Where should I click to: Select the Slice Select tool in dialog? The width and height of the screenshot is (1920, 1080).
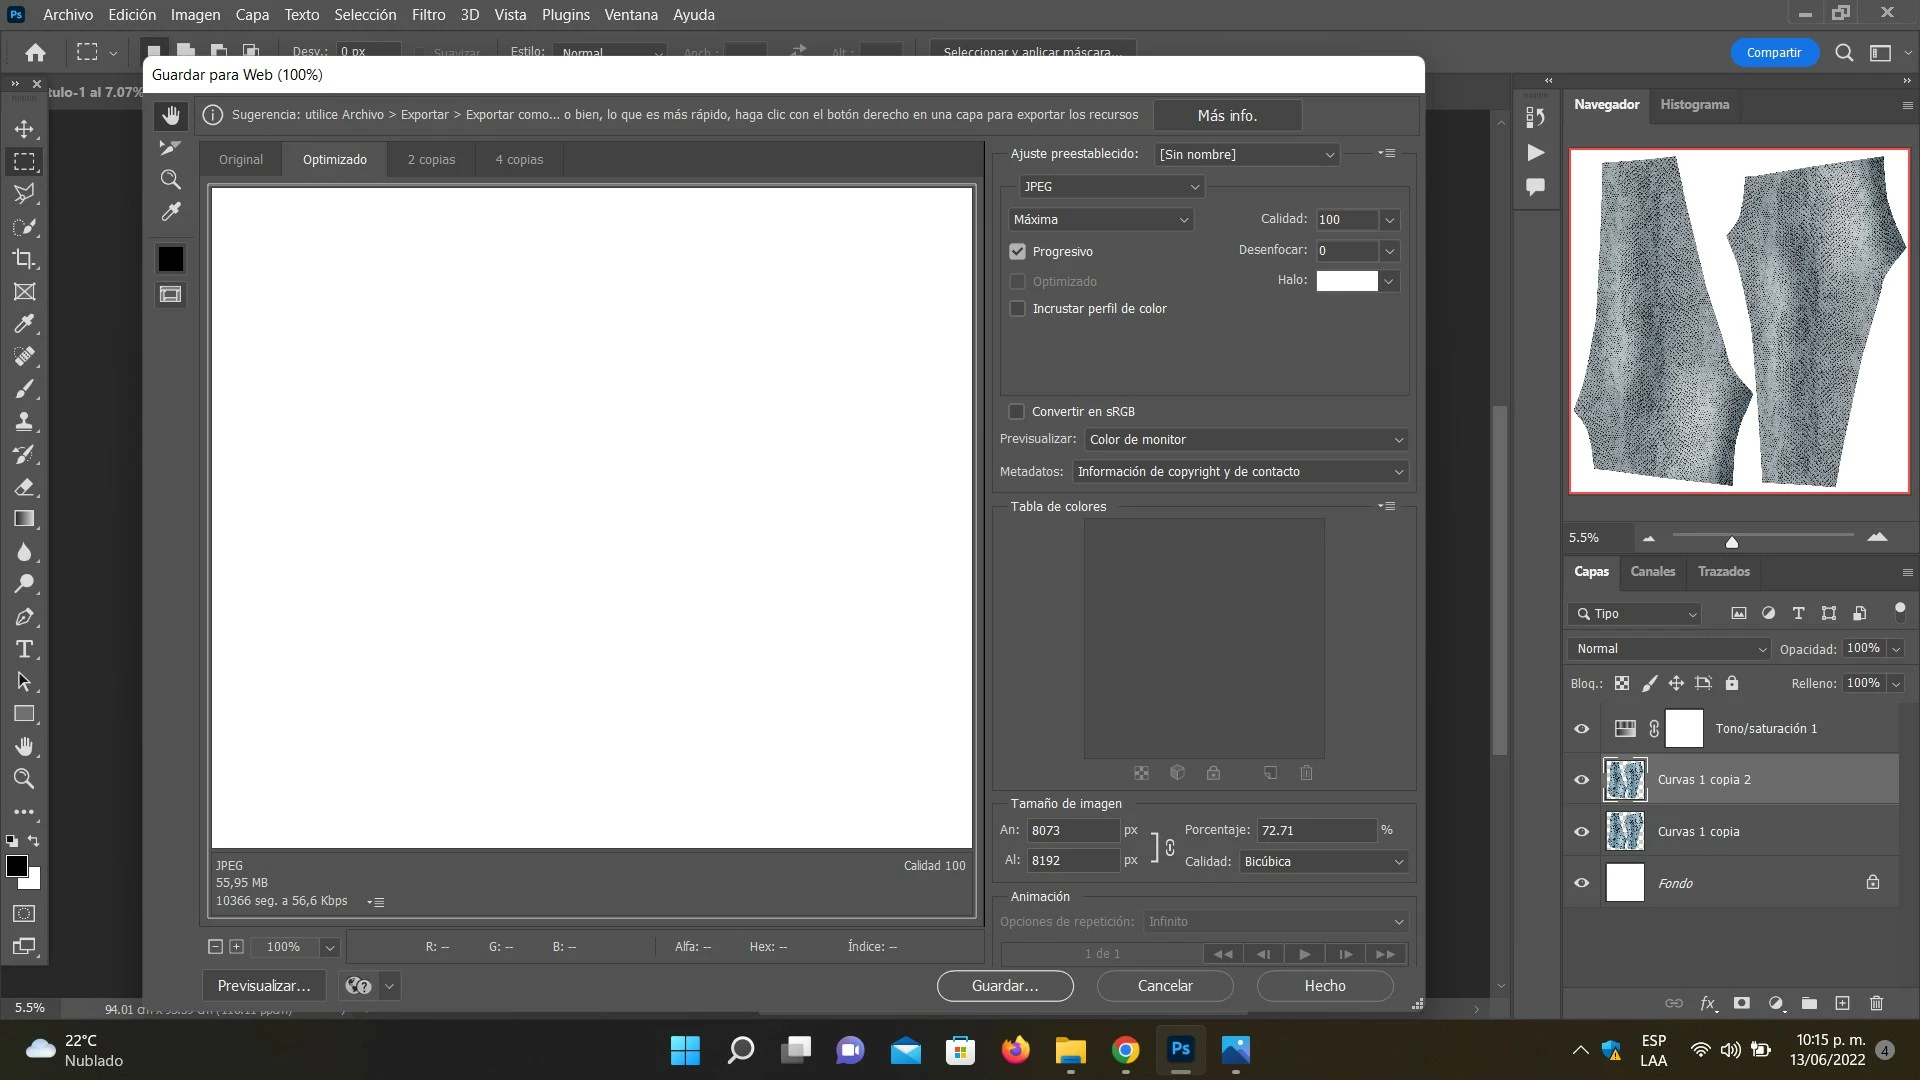pos(171,148)
